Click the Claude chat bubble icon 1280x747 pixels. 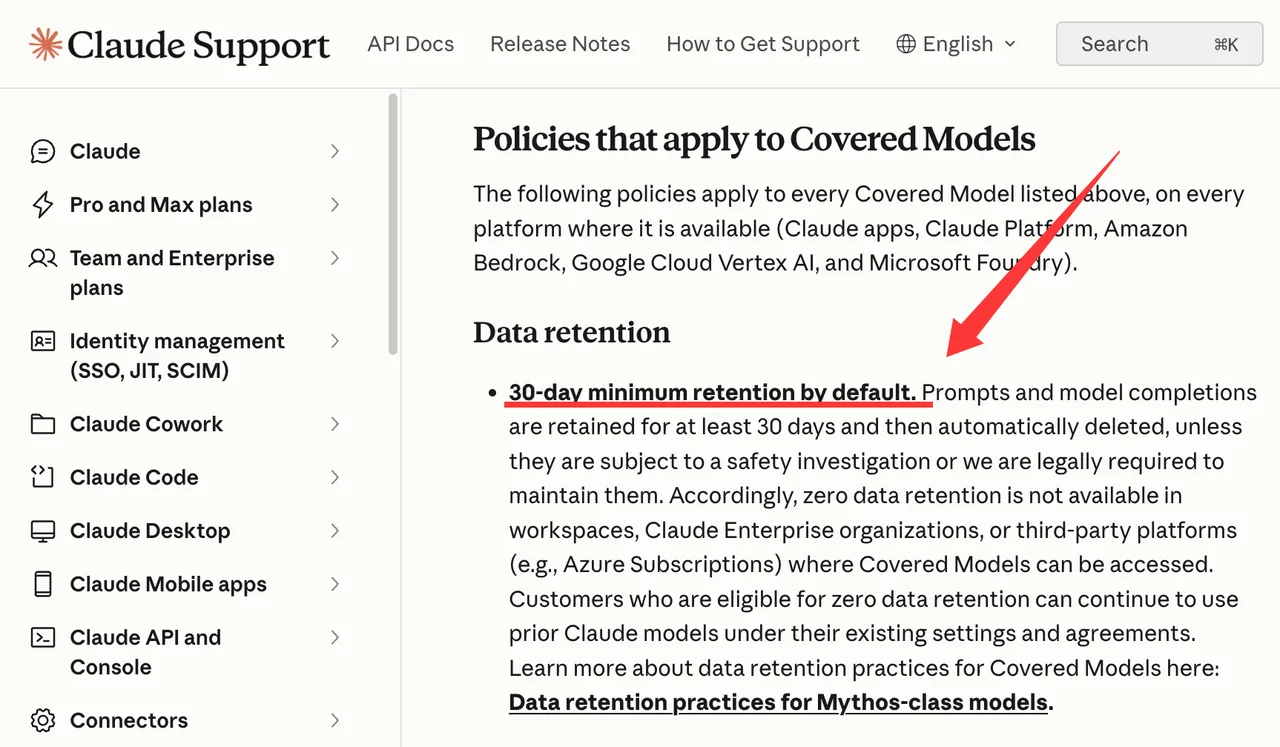tap(43, 151)
